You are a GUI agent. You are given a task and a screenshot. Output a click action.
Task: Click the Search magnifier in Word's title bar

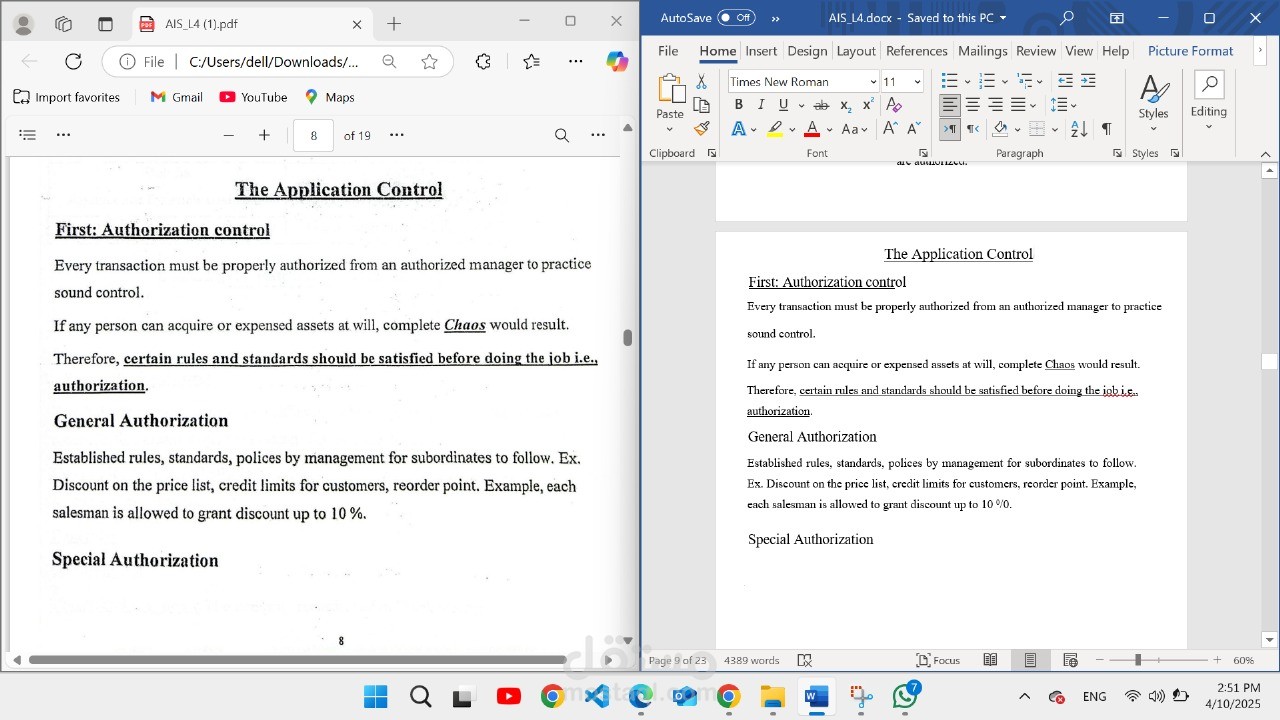tap(1067, 18)
